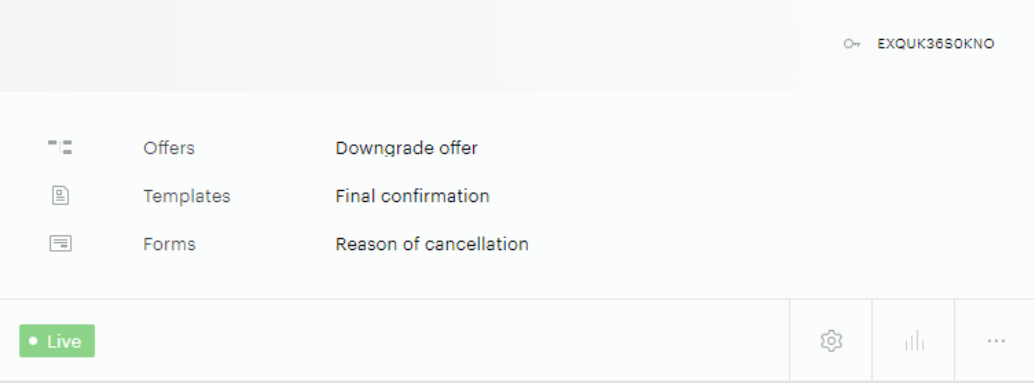Click the Forms card icon
This screenshot has width=1034, height=383.
tap(61, 244)
